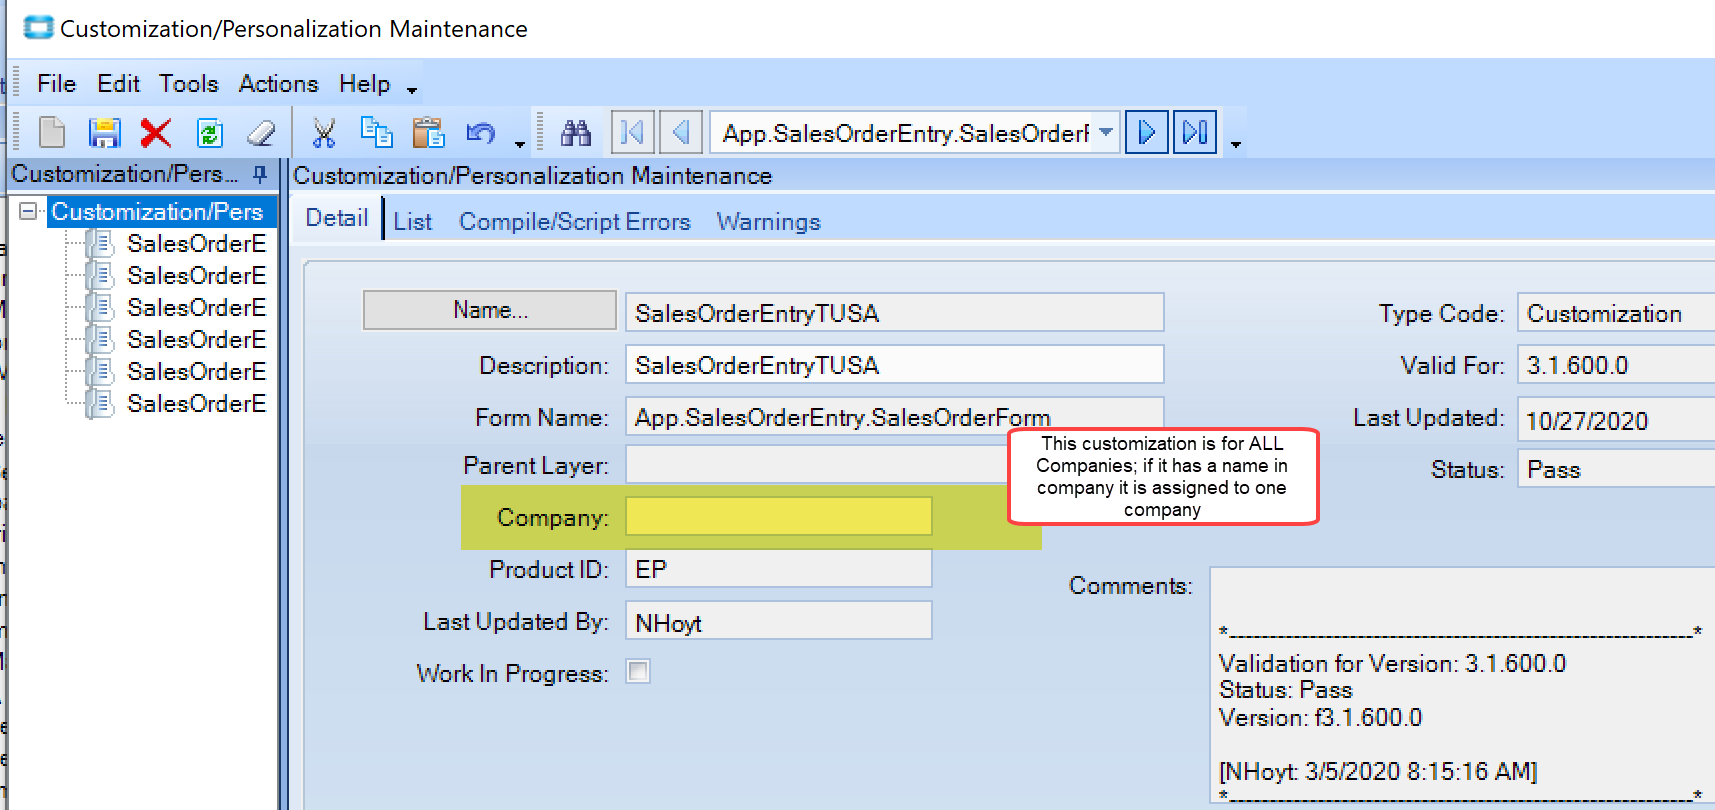This screenshot has height=810, width=1715.
Task: Click the "Status: Pass" comment line
Action: [1285, 690]
